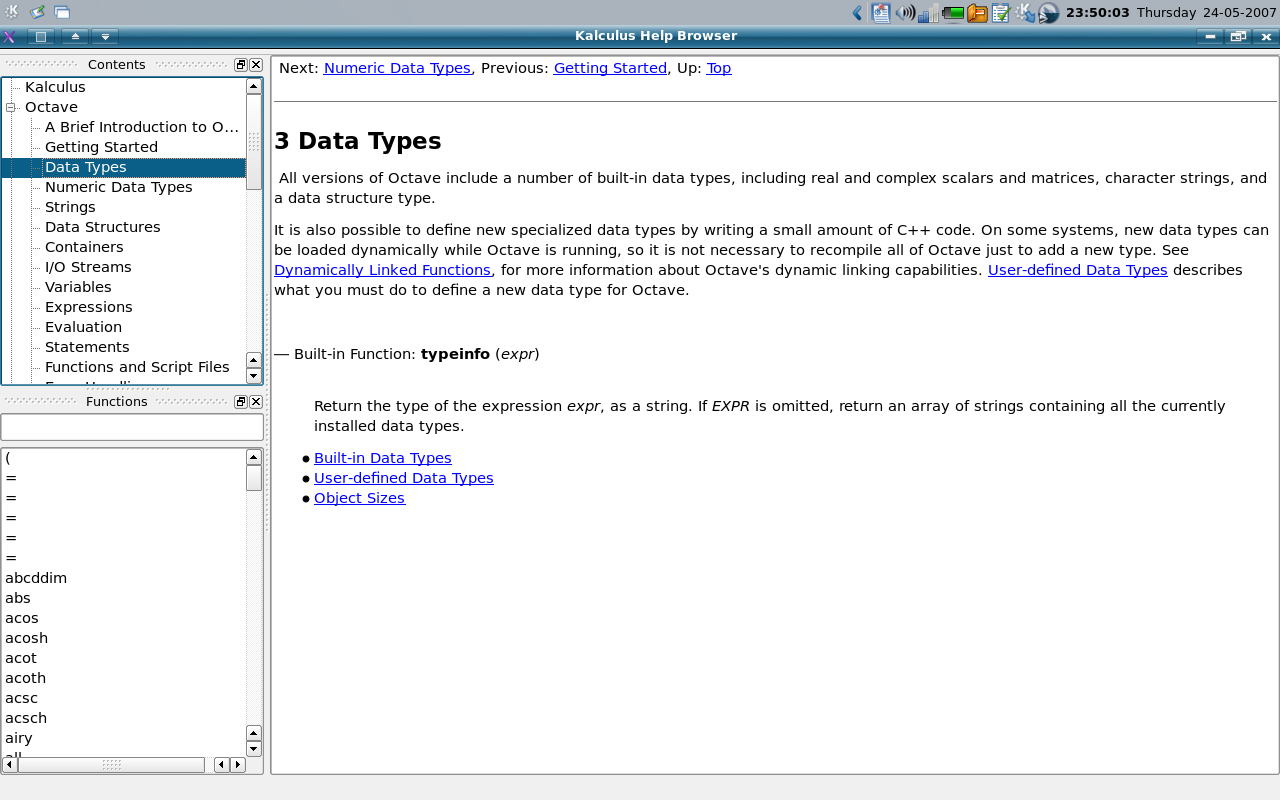Follow the Next: Numeric Data Types link

397,68
